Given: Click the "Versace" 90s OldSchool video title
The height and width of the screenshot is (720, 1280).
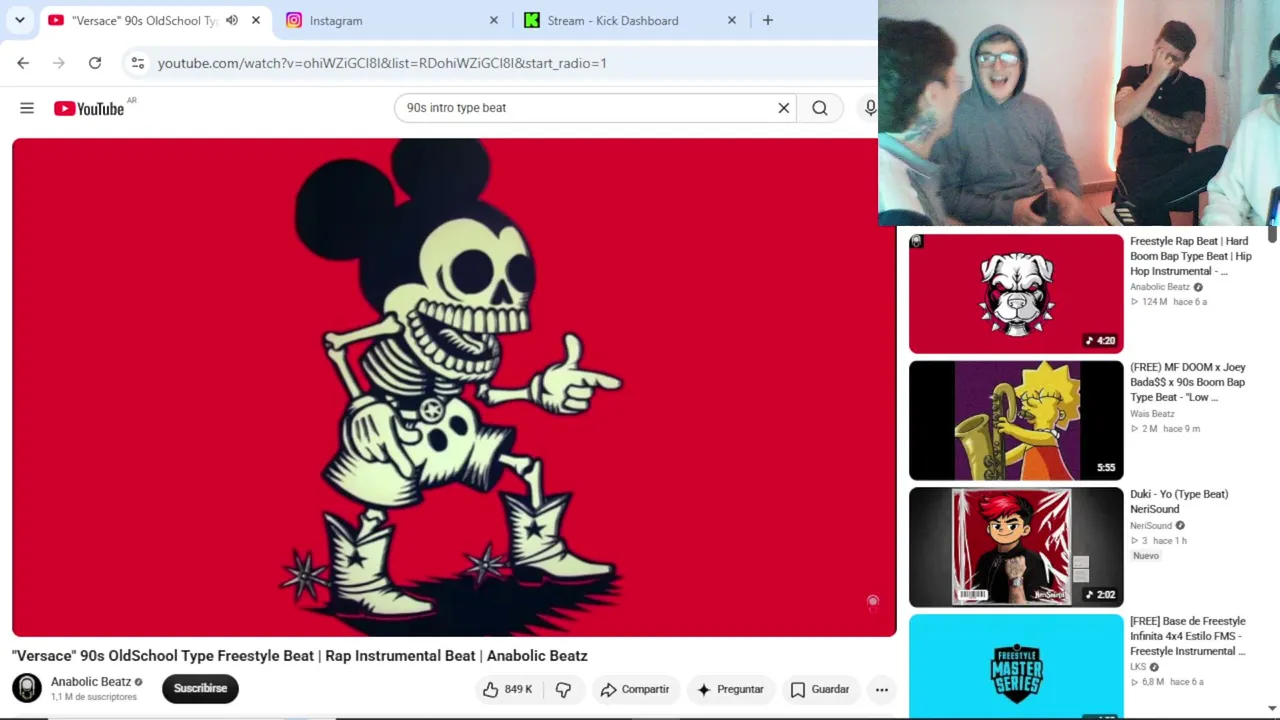Looking at the screenshot, I should click(x=300, y=656).
